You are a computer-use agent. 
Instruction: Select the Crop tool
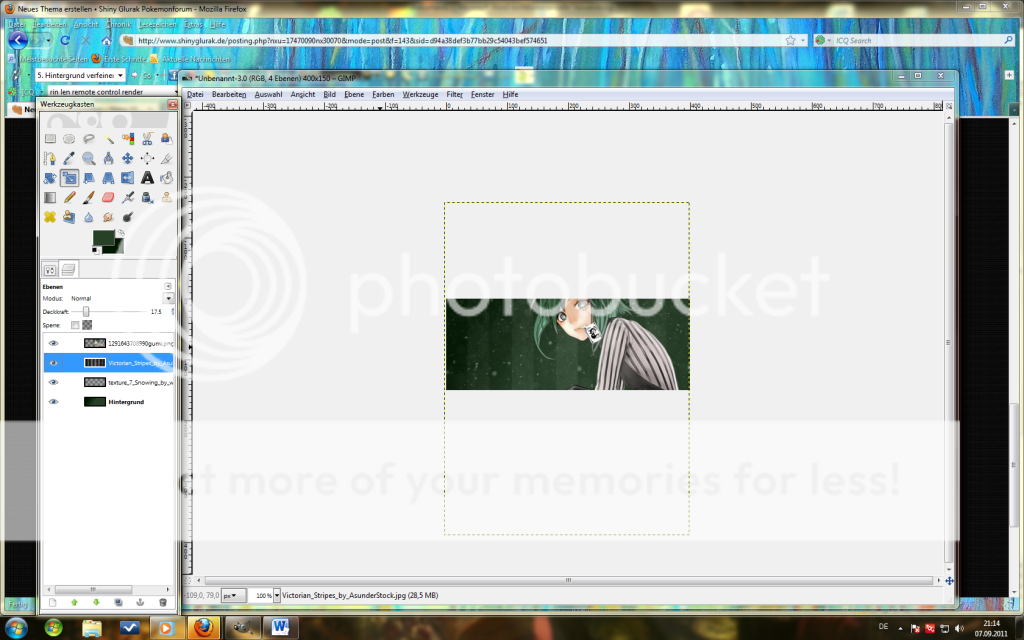click(x=167, y=158)
